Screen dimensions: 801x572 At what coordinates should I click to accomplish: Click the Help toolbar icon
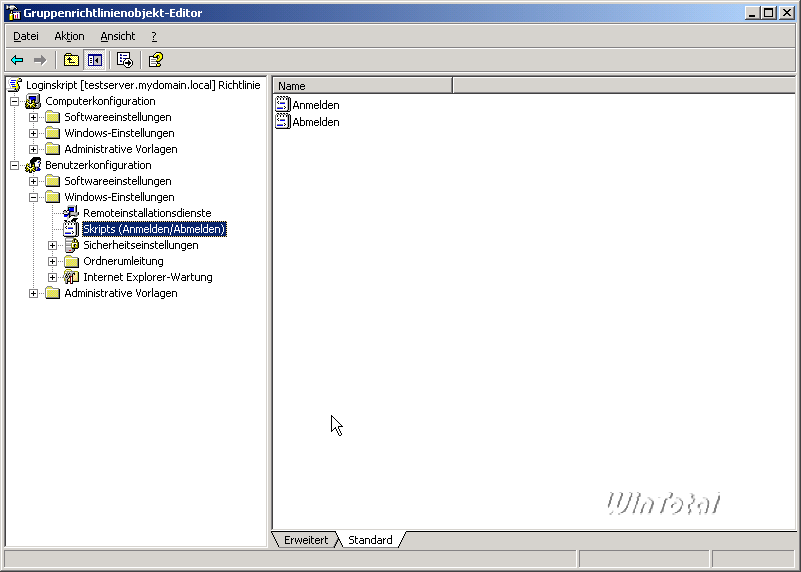click(155, 60)
